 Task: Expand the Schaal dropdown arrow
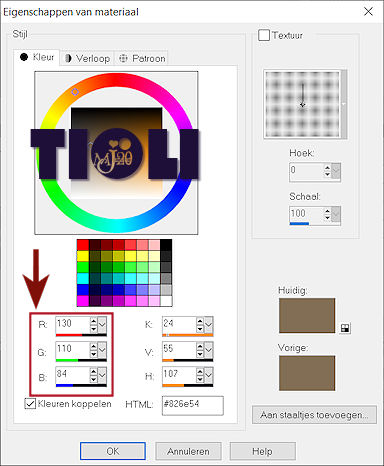coord(336,214)
